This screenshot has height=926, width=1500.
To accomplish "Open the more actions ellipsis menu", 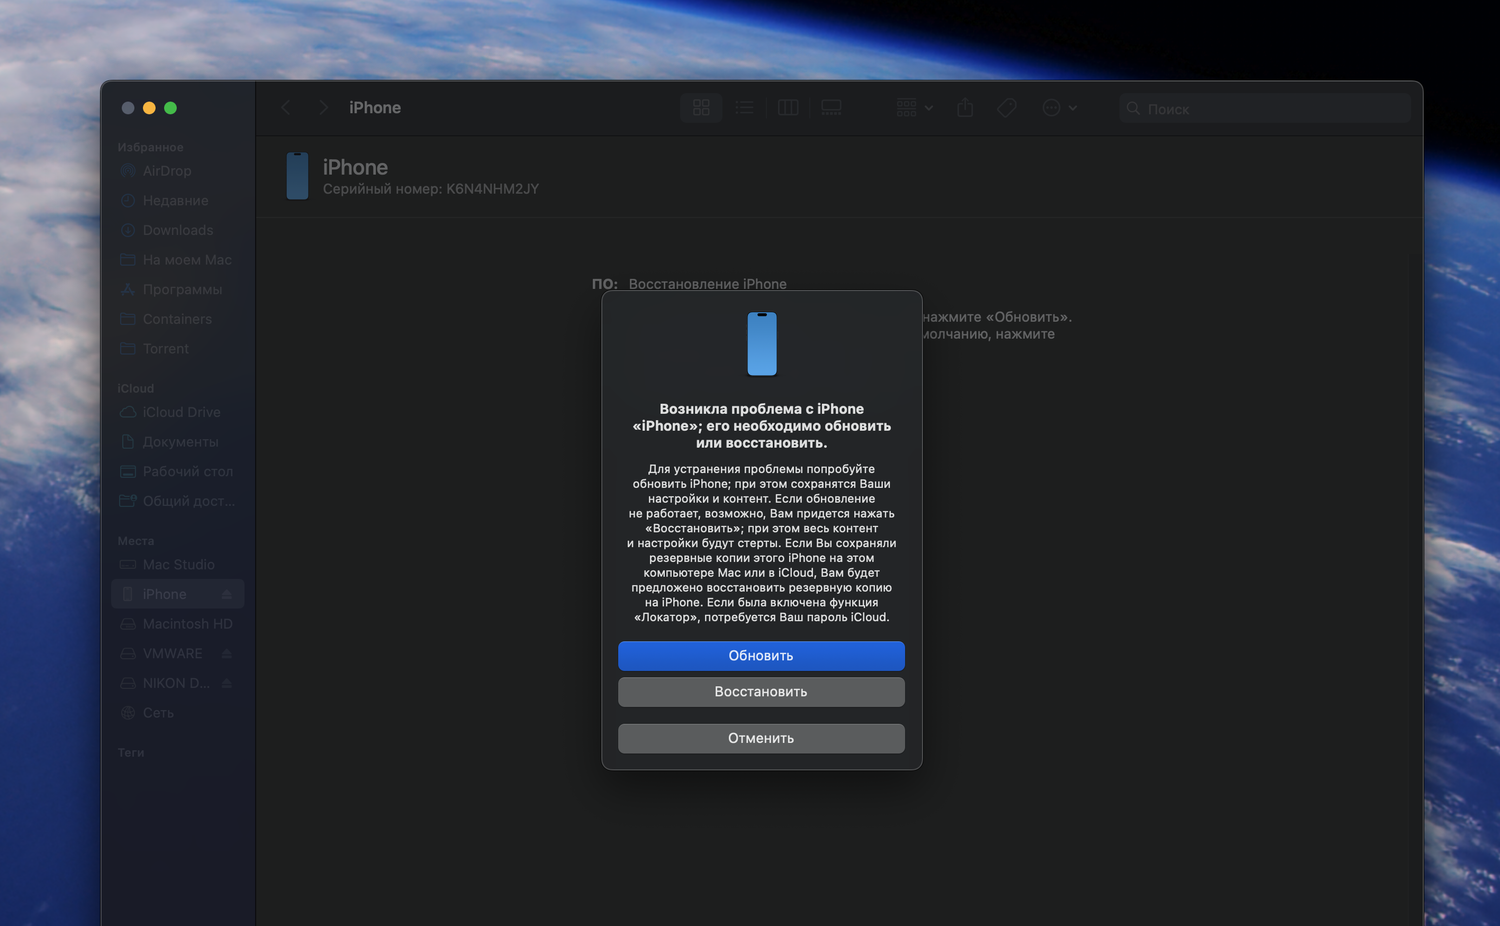I will (x=1059, y=108).
